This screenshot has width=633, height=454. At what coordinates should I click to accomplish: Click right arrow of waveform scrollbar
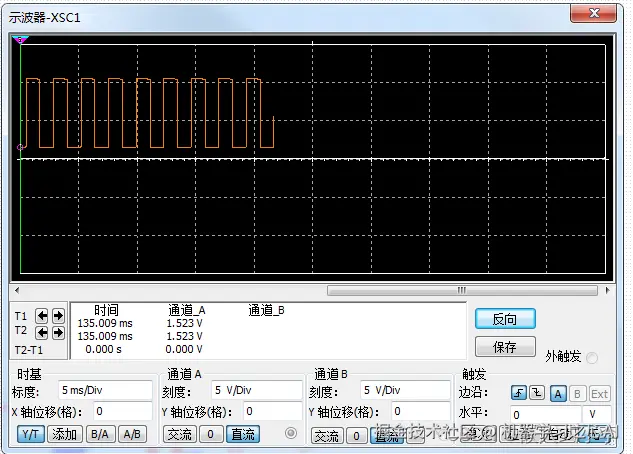(608, 290)
